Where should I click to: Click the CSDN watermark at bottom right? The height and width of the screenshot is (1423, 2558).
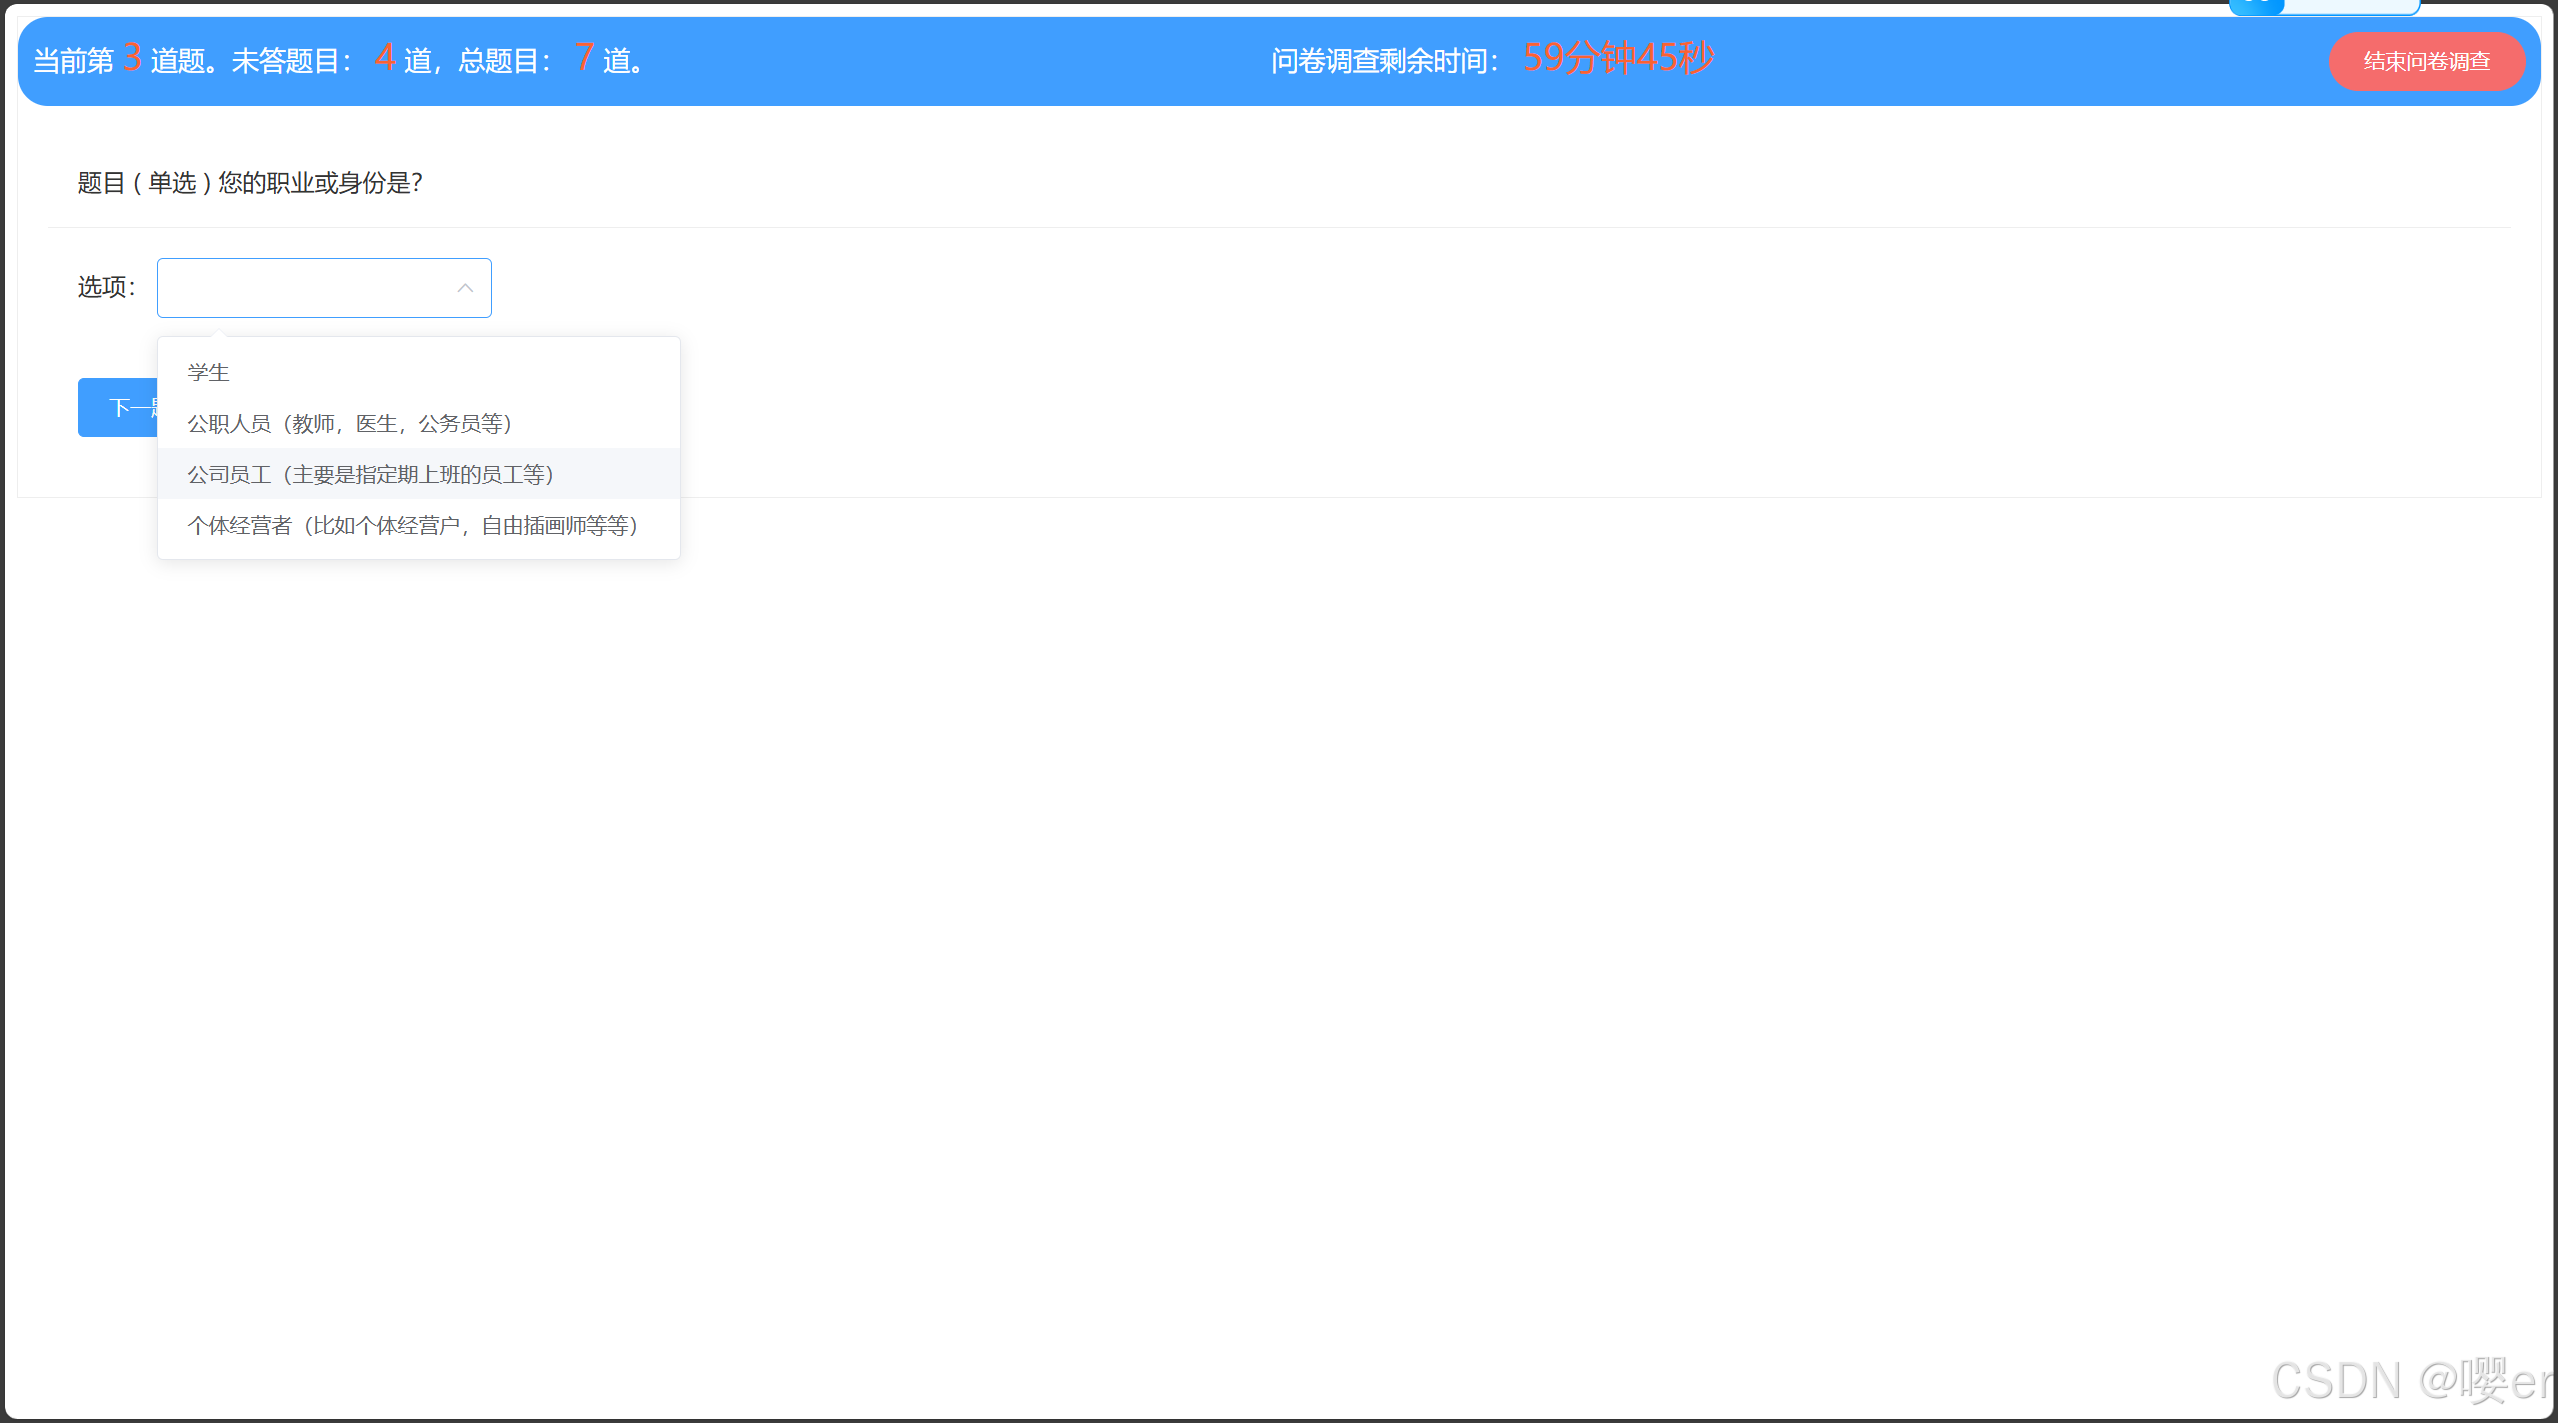pyautogui.click(x=2410, y=1381)
